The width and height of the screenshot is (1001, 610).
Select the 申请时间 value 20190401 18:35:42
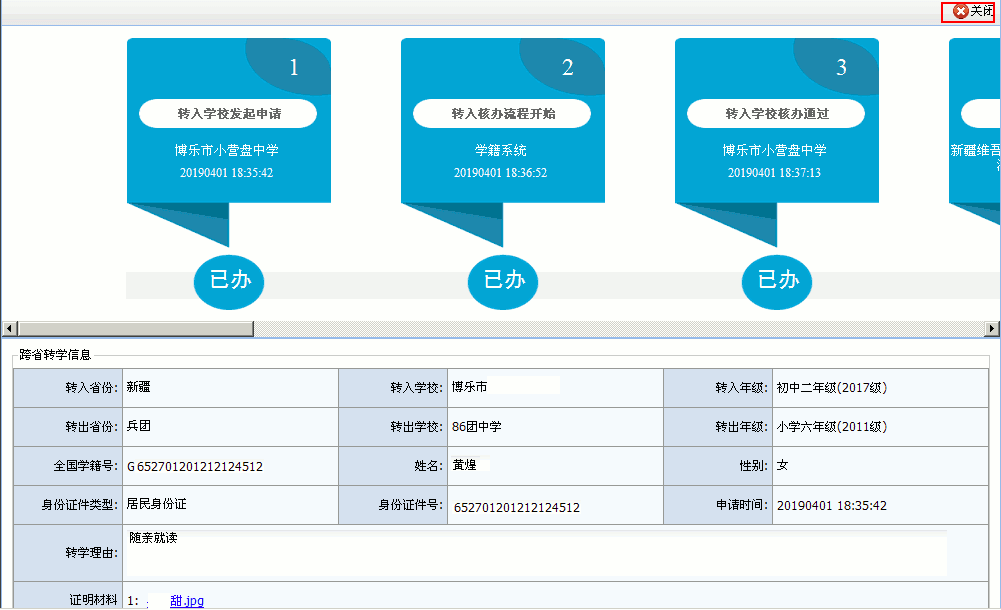(832, 505)
